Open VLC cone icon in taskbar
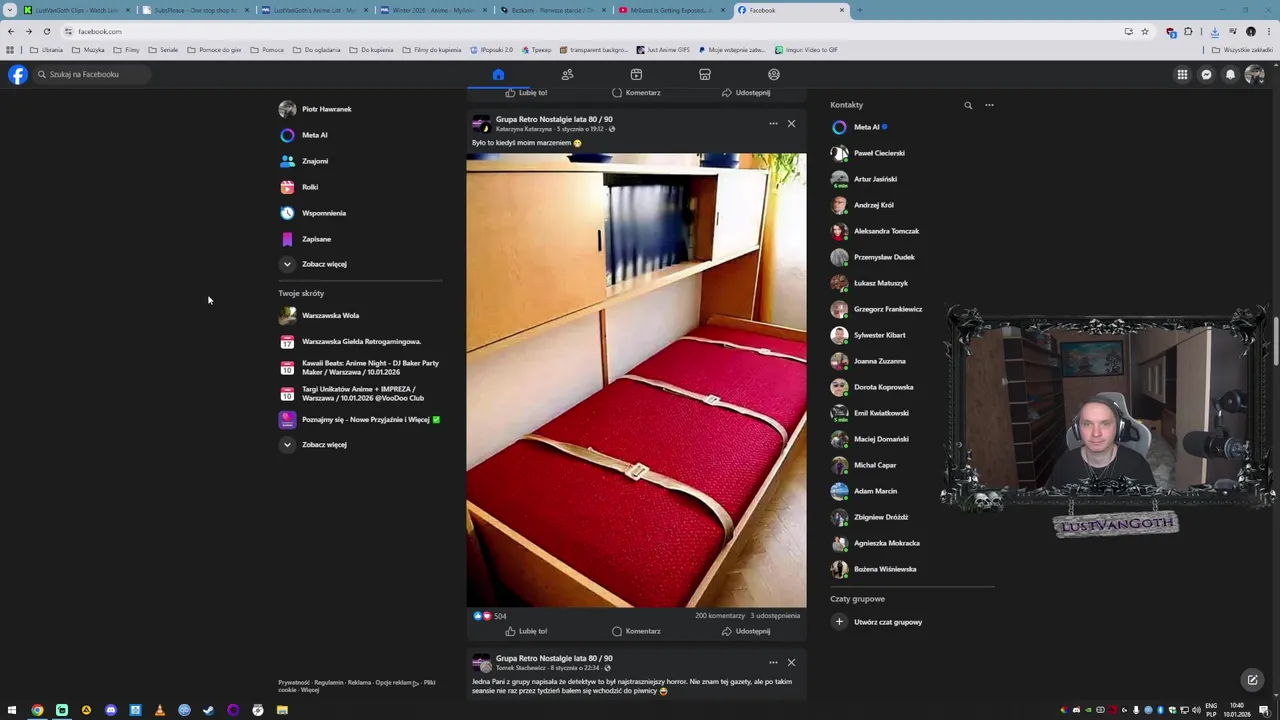The image size is (1280, 720). click(x=160, y=710)
